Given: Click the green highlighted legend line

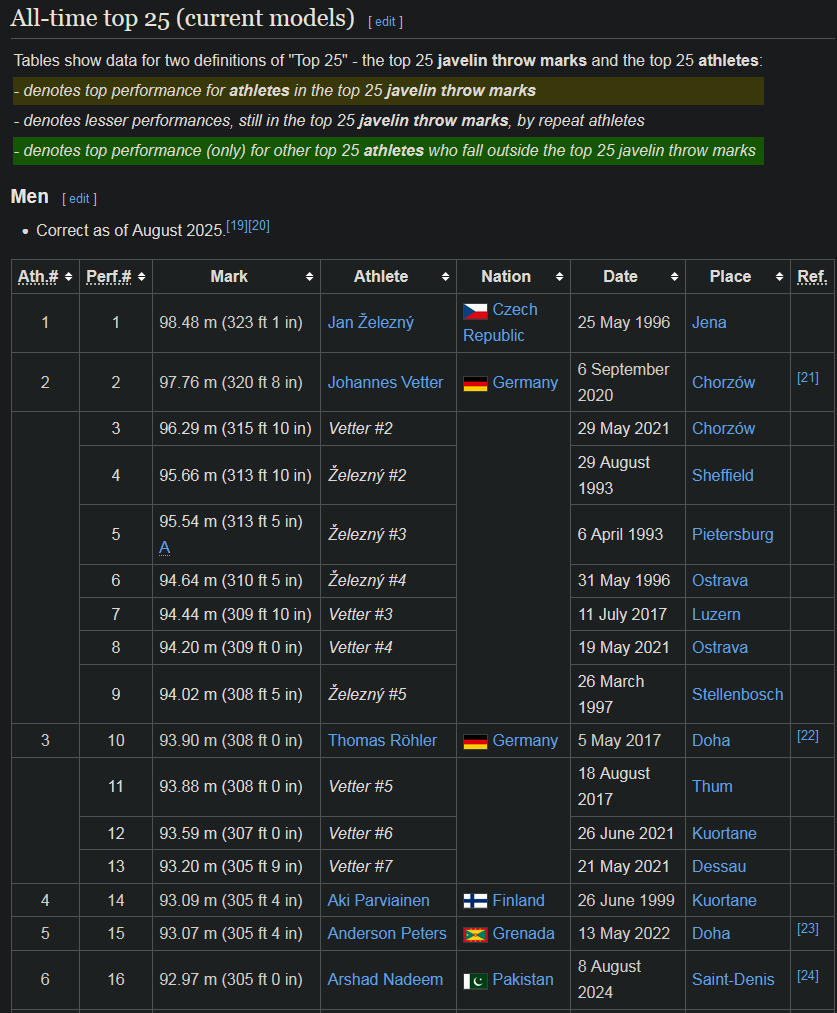Looking at the screenshot, I should (x=388, y=151).
